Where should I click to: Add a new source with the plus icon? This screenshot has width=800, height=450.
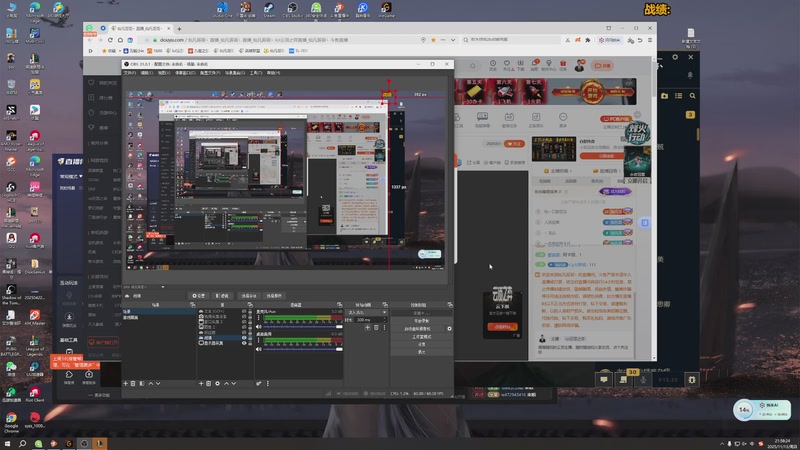click(201, 383)
